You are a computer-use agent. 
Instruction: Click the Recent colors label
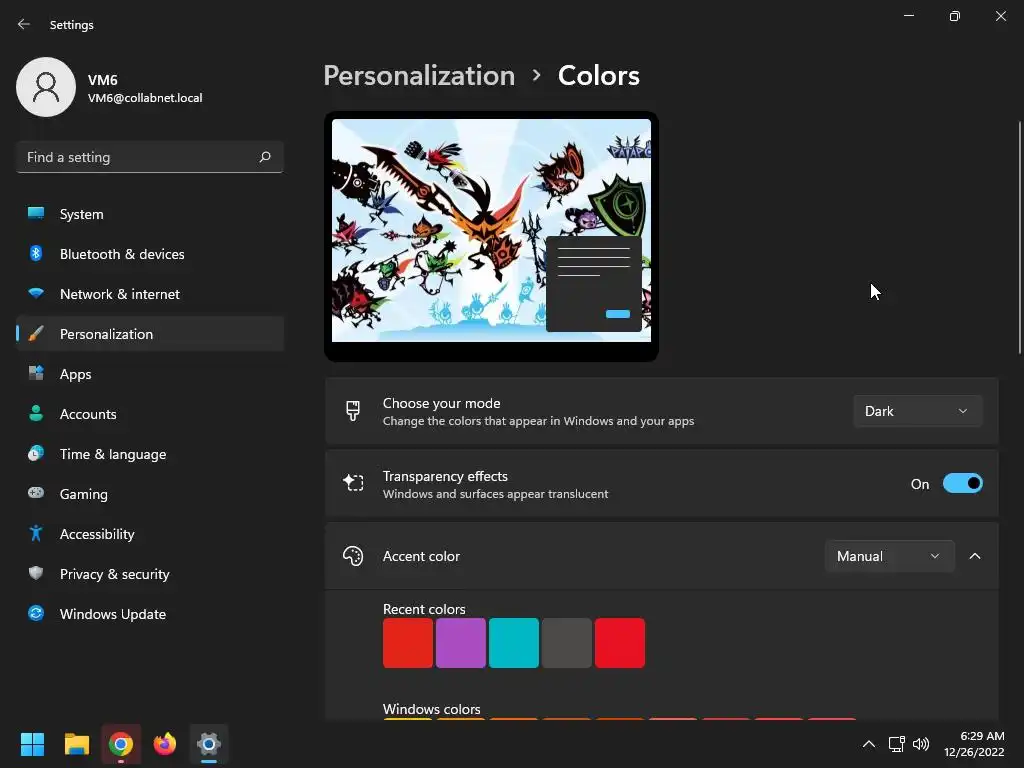pyautogui.click(x=424, y=609)
